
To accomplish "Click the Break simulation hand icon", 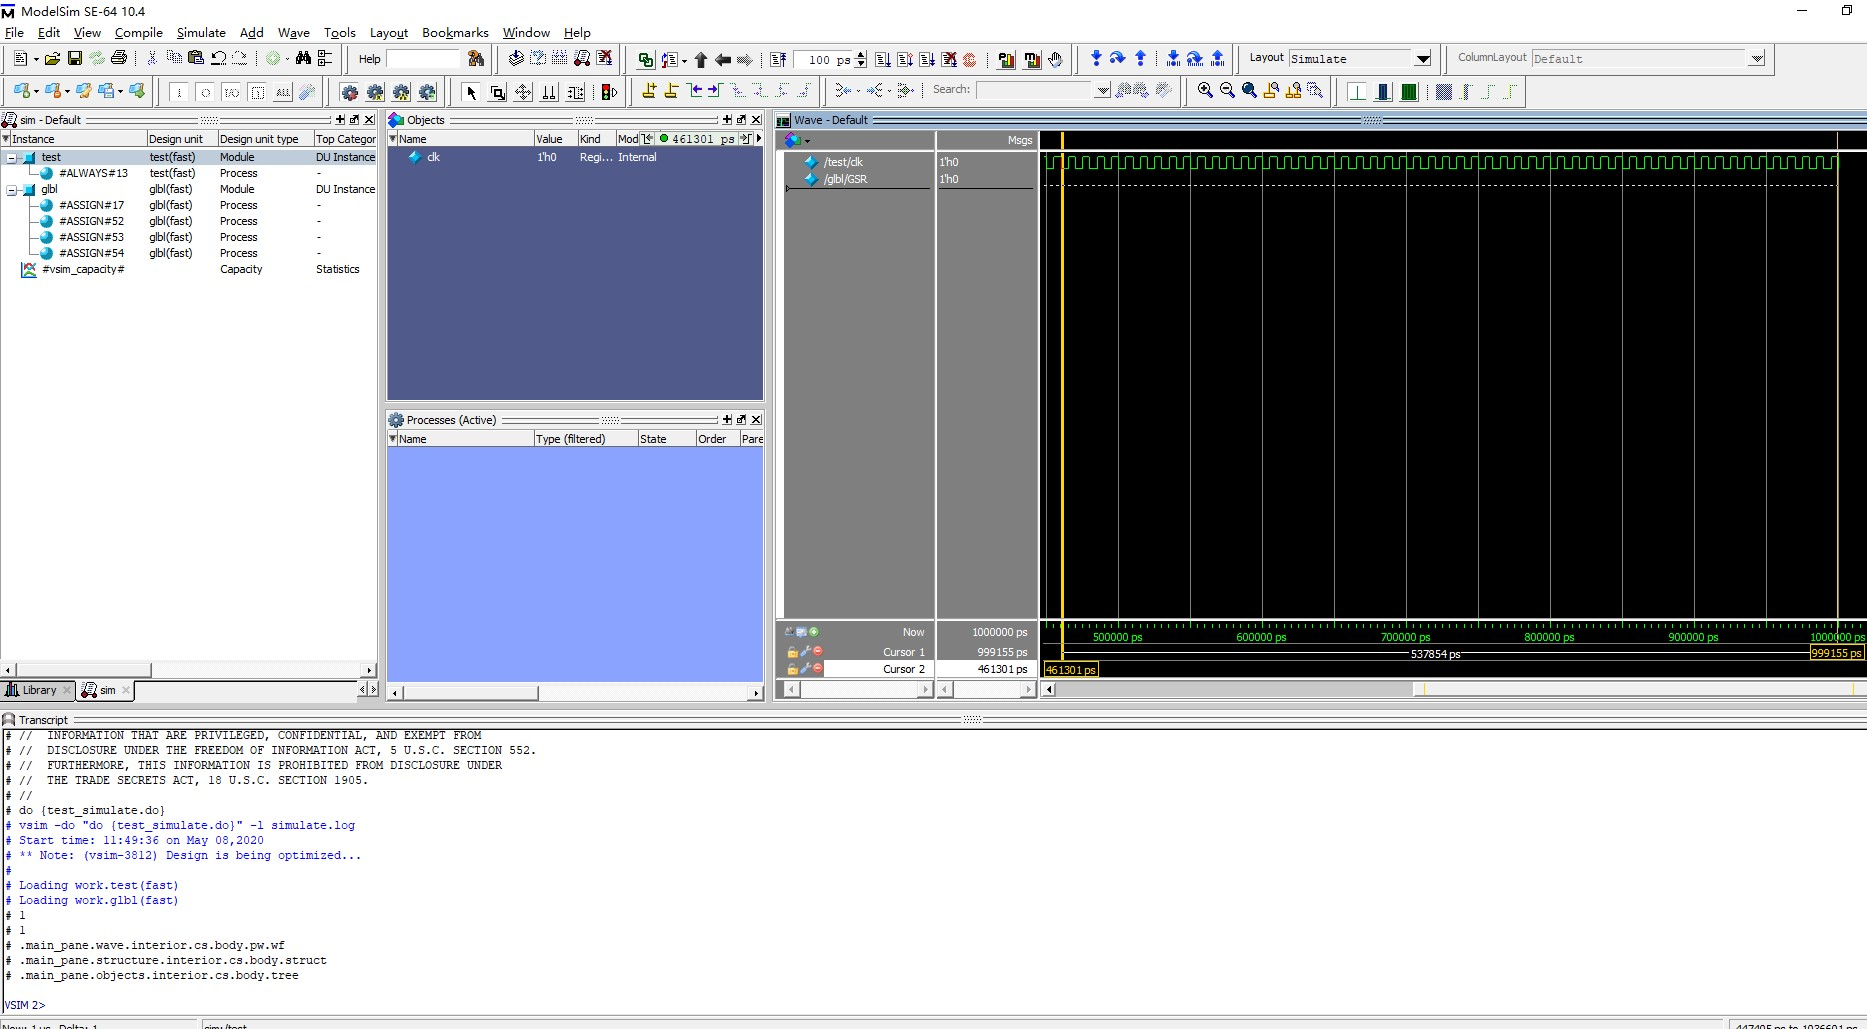I will [1055, 60].
